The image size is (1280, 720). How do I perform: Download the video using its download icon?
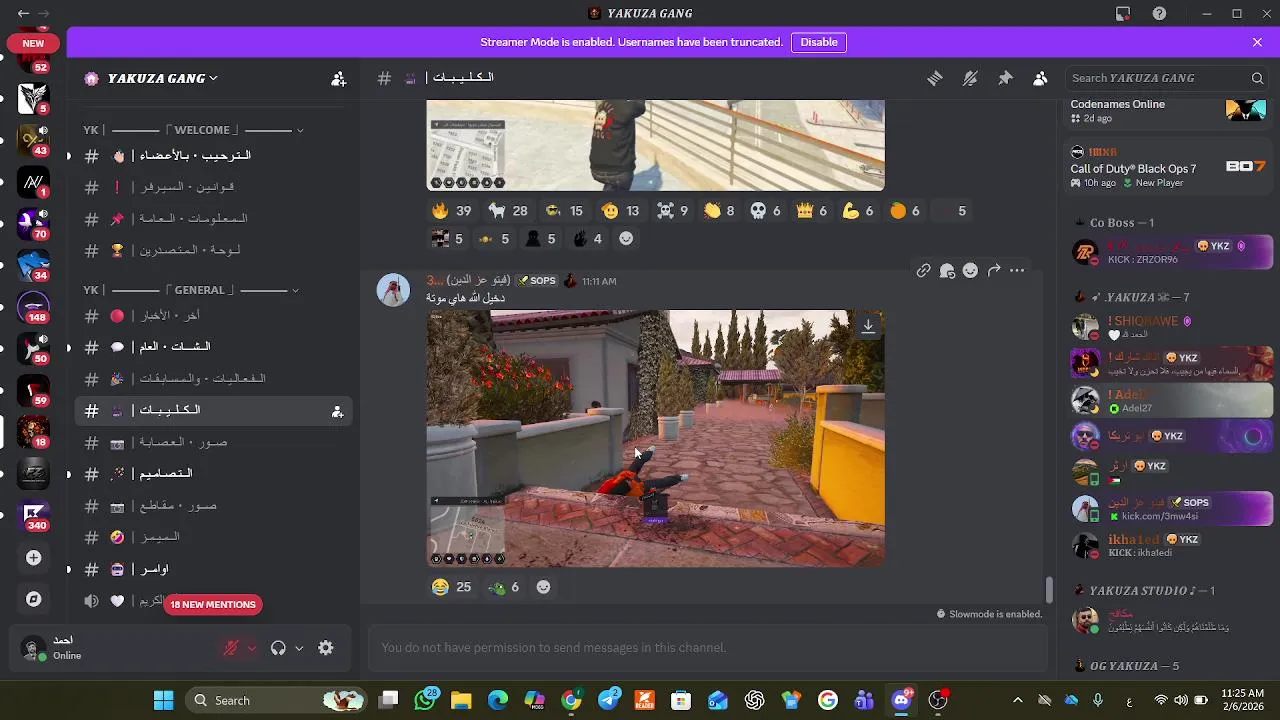868,325
